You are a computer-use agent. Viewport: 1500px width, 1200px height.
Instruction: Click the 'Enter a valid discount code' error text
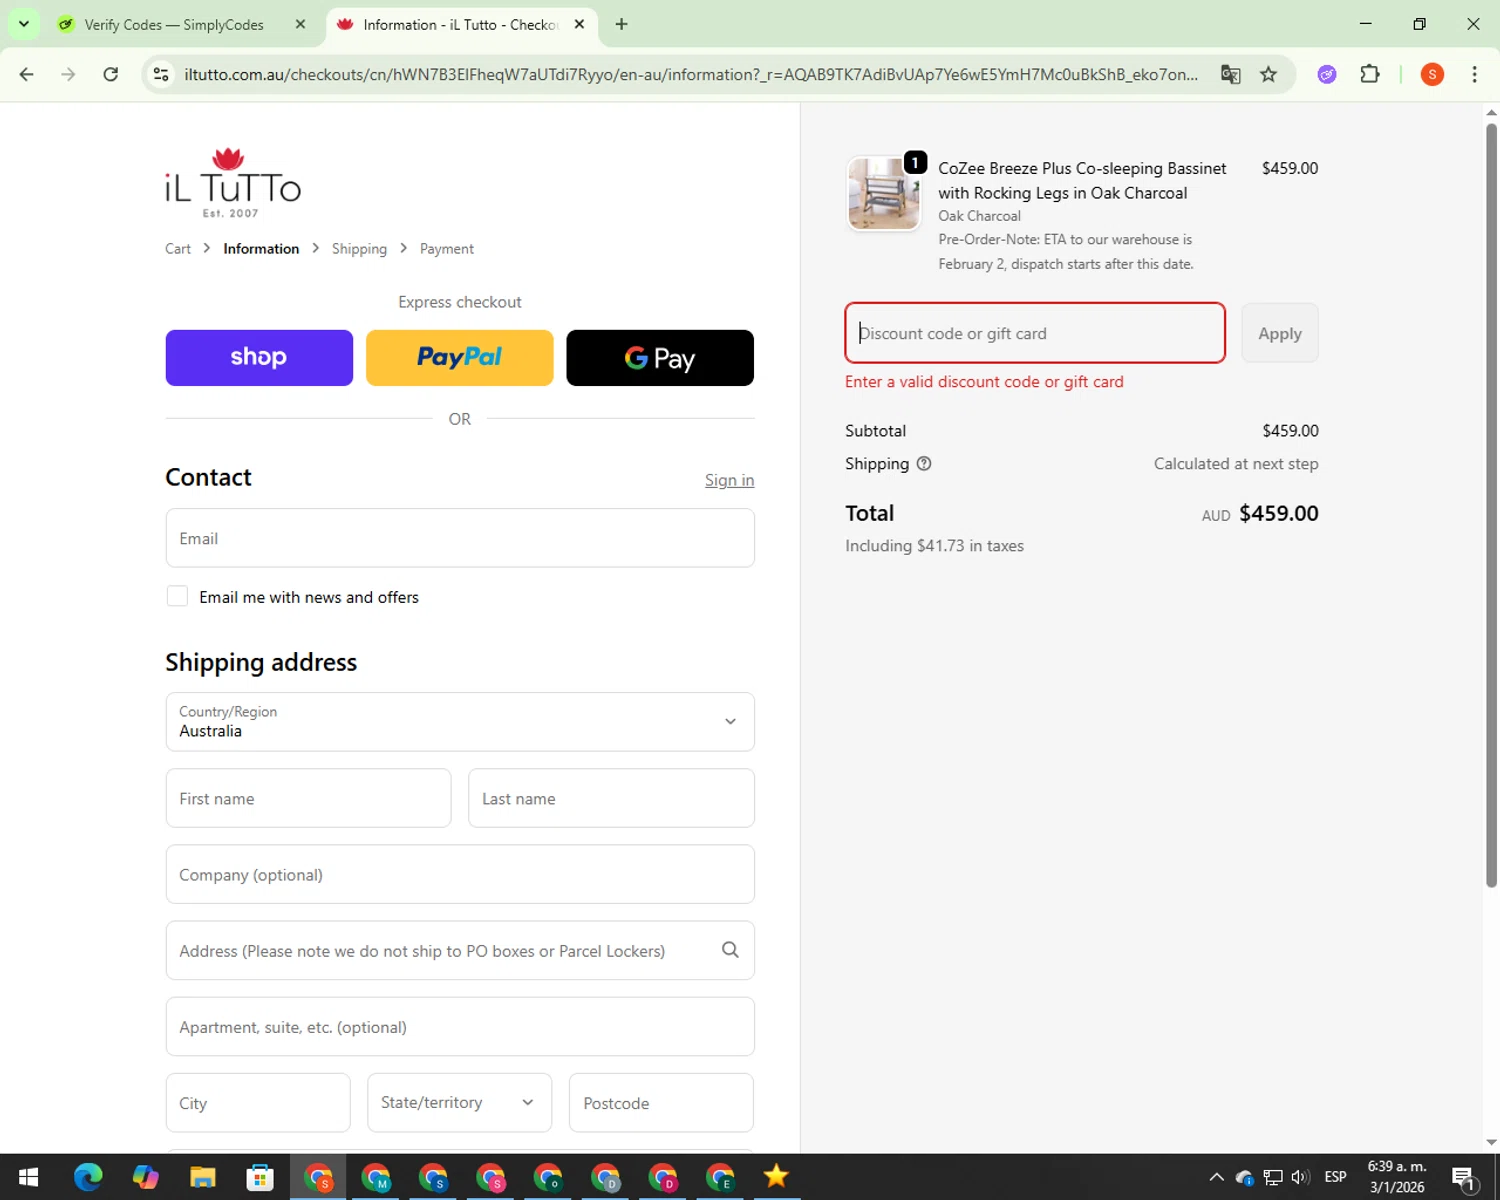984,382
